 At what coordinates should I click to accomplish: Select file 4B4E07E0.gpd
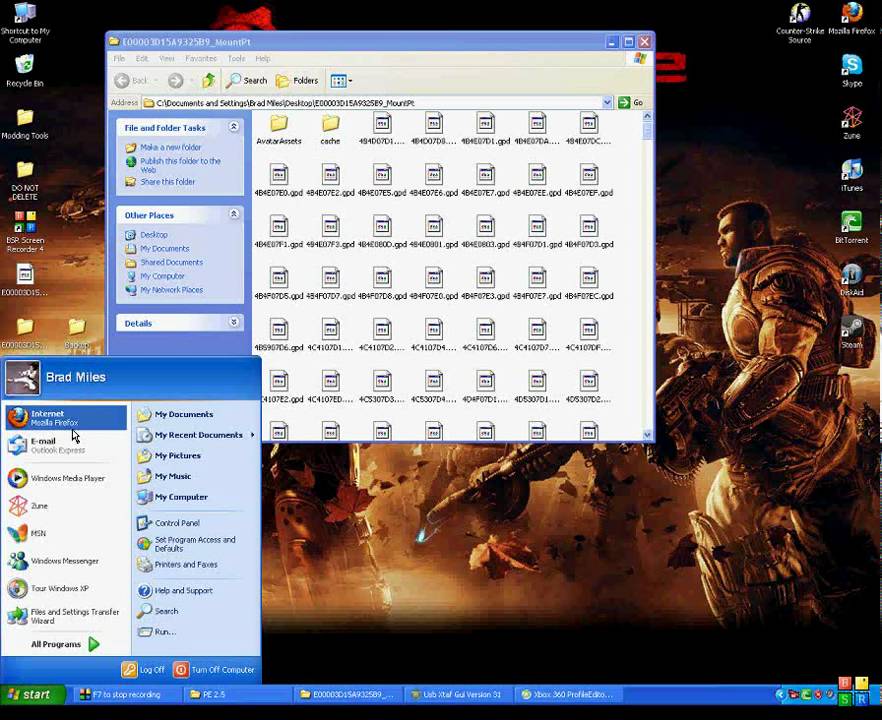click(x=278, y=181)
